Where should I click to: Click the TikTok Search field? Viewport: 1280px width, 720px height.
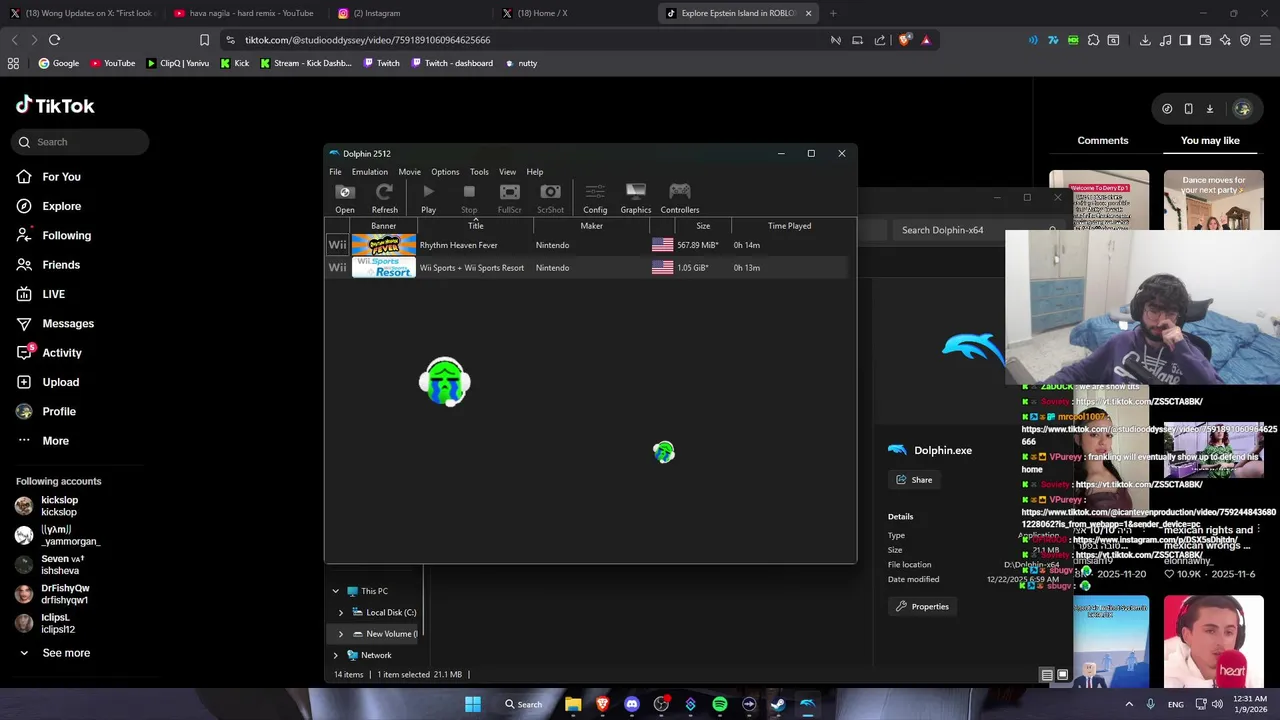click(82, 142)
